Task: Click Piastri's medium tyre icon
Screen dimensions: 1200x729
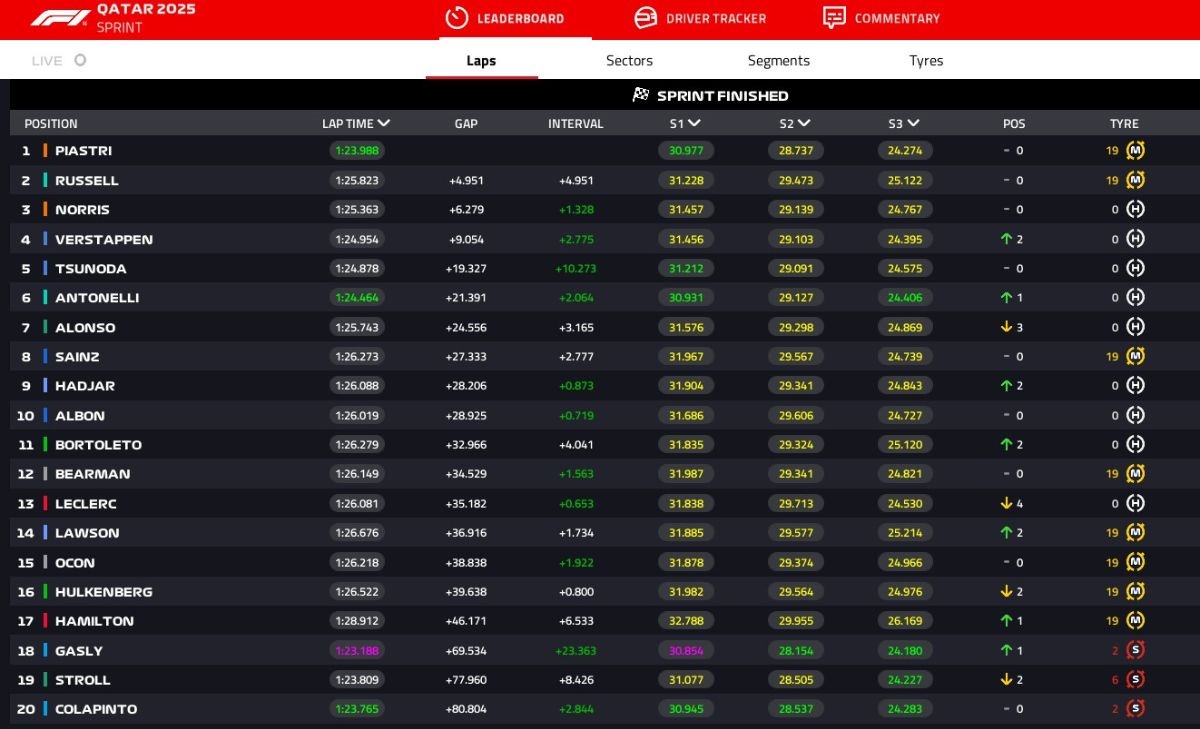Action: pyautogui.click(x=1135, y=151)
